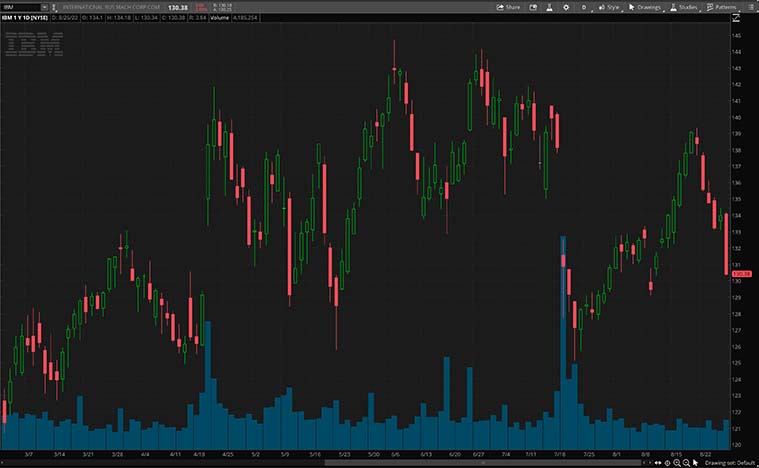Open the Style menu
The image size is (759, 468).
[x=608, y=6]
